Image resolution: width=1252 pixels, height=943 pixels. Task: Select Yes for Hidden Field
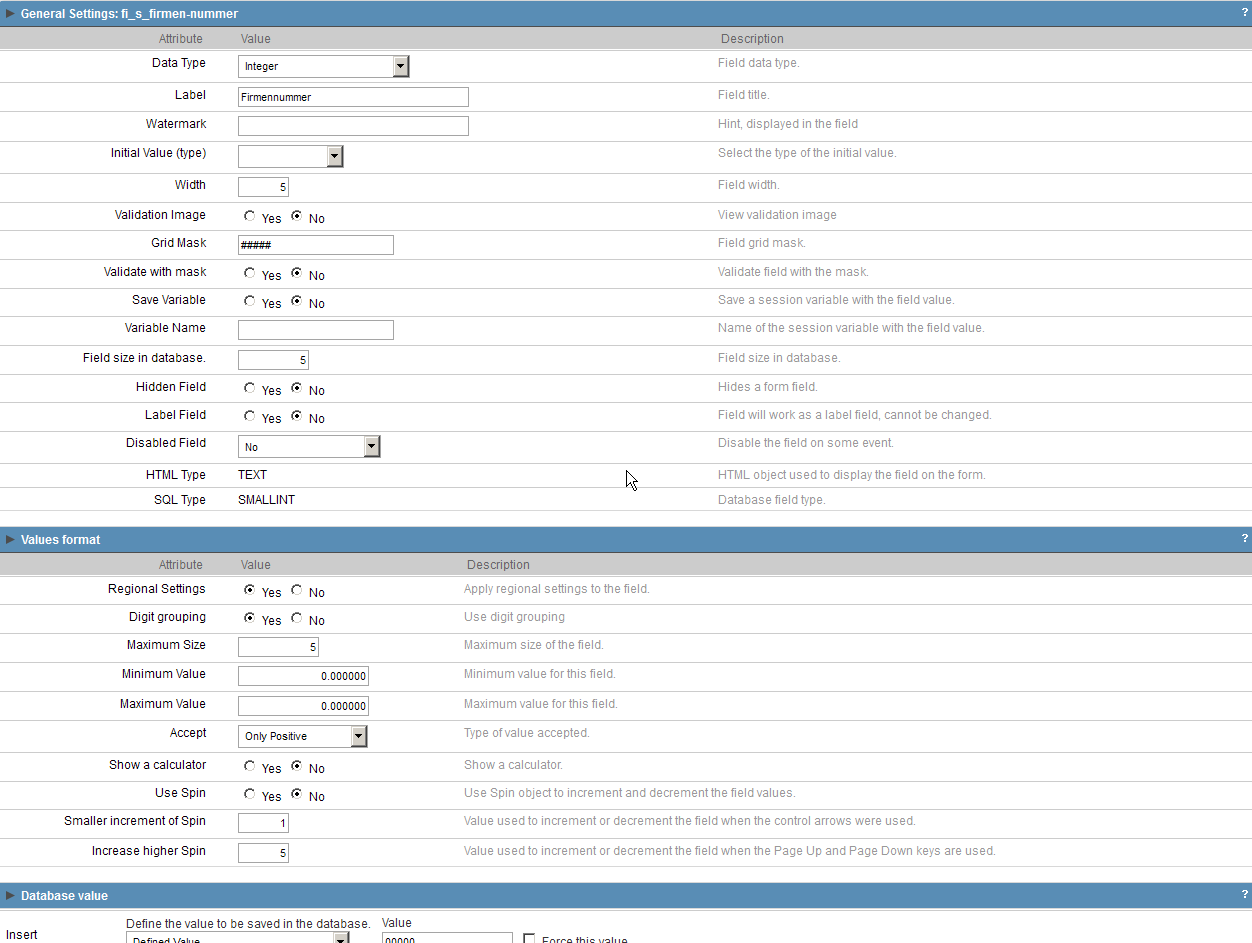point(249,388)
